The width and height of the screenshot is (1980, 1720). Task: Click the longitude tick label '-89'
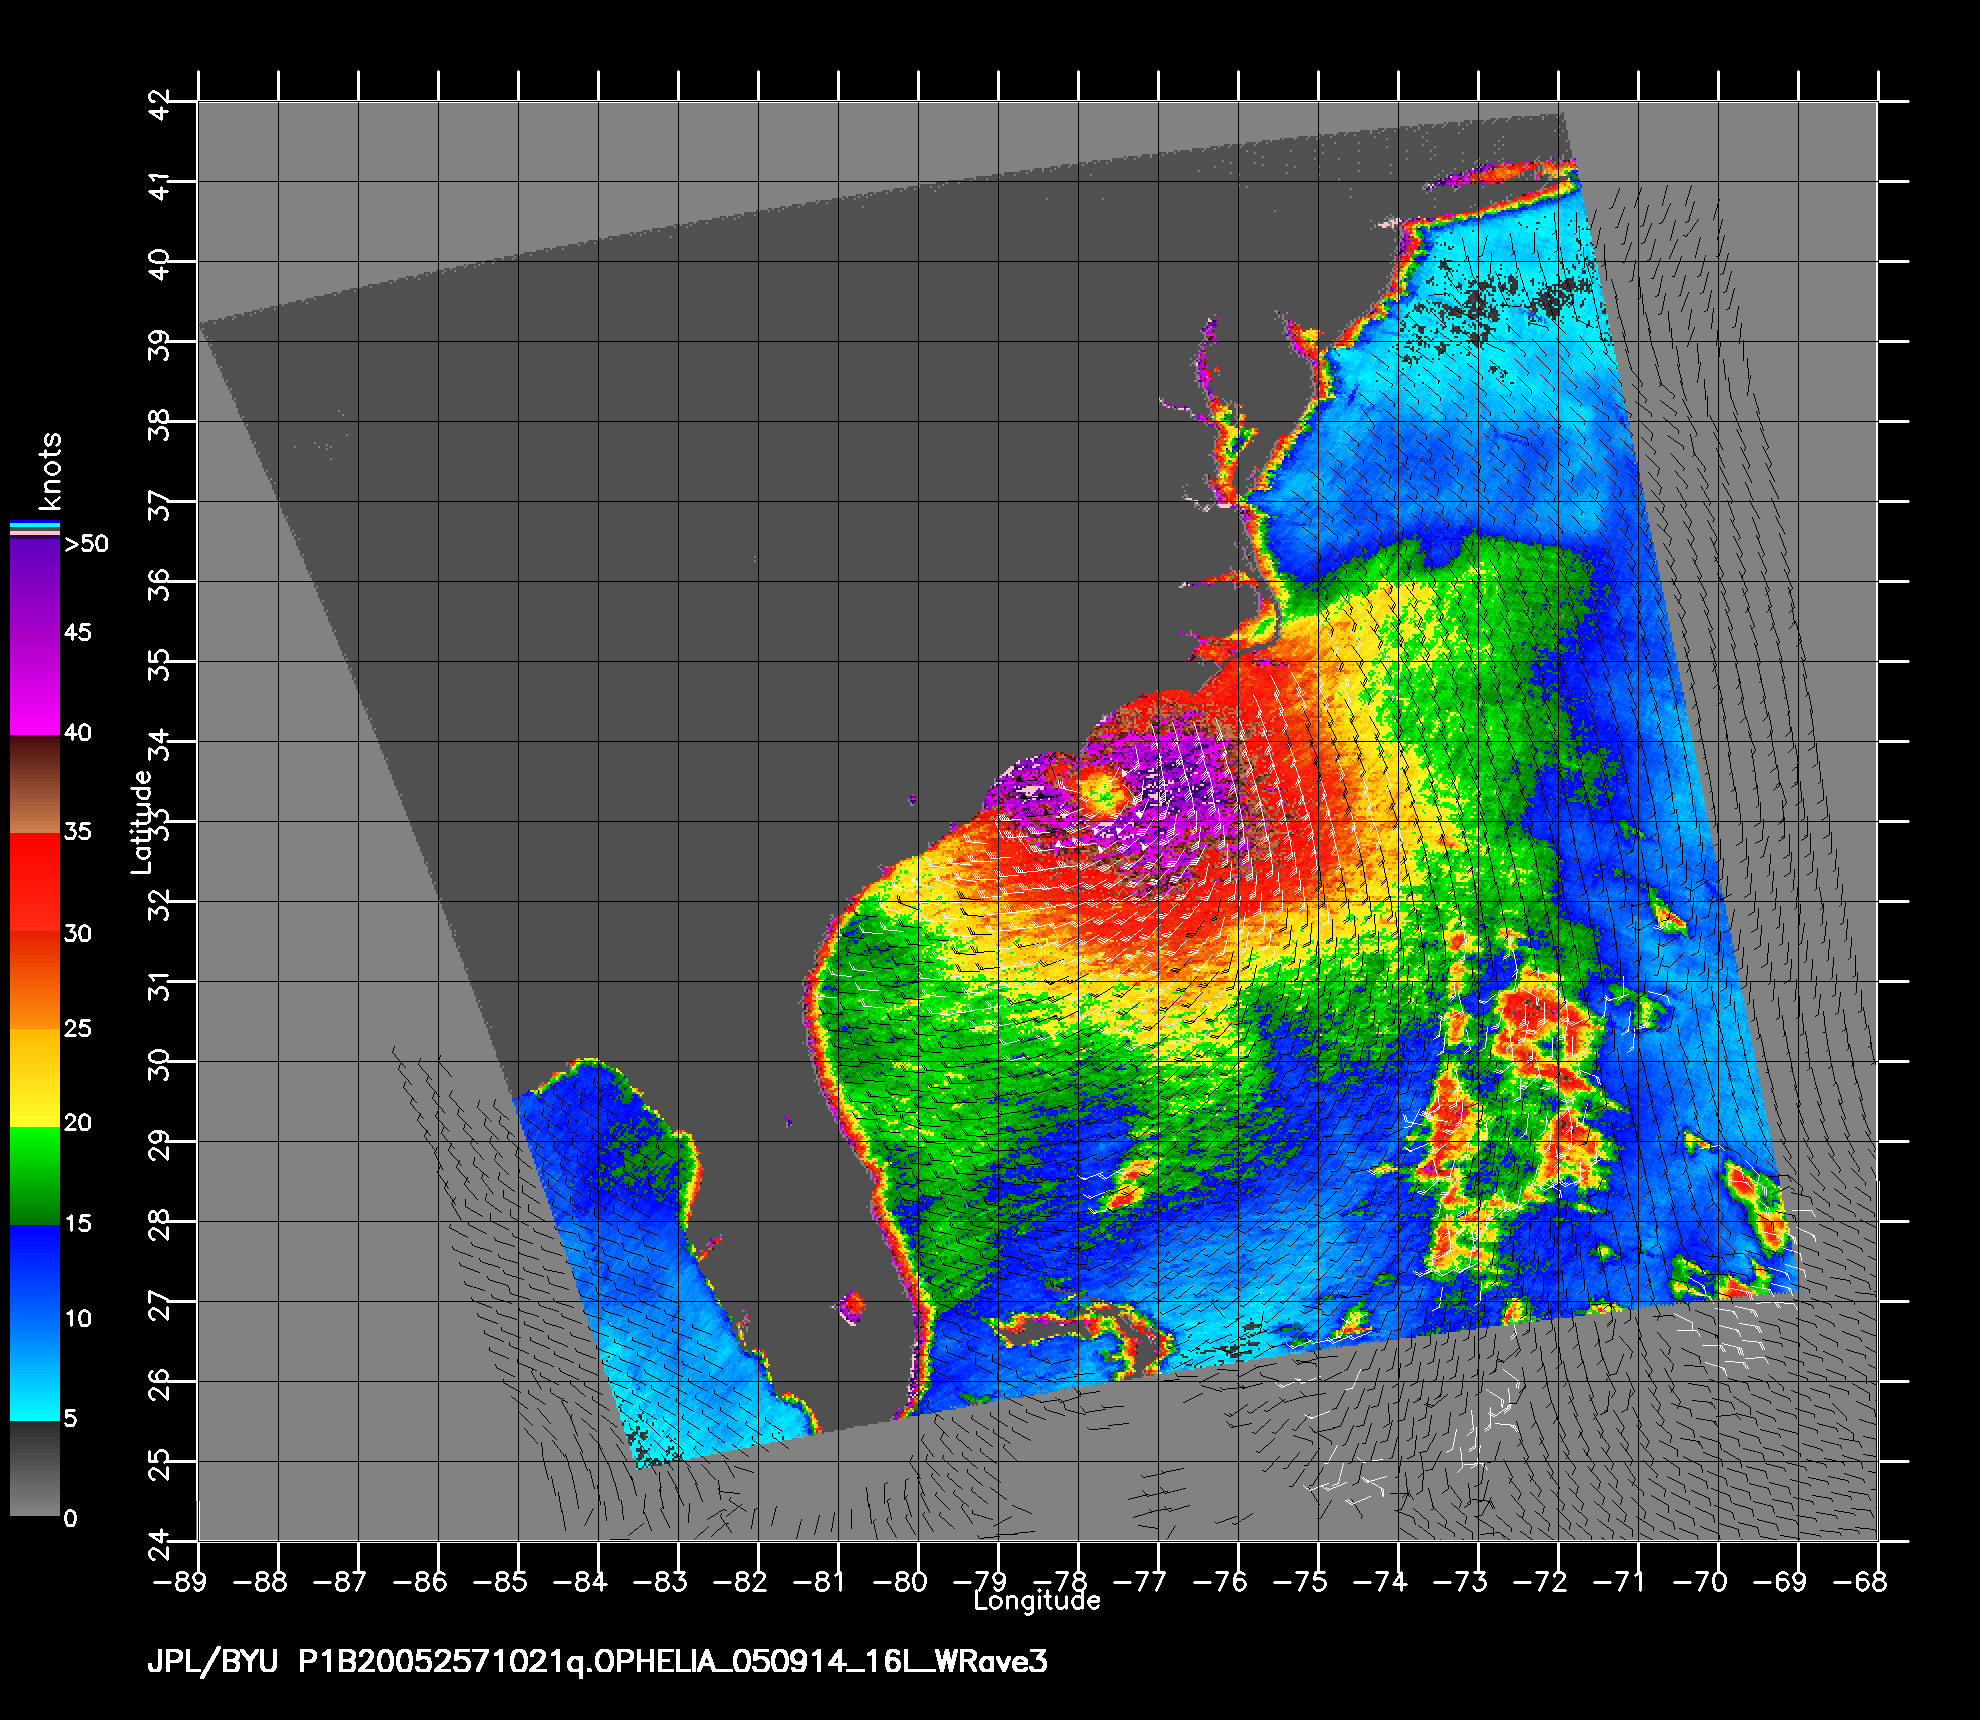tap(179, 1581)
